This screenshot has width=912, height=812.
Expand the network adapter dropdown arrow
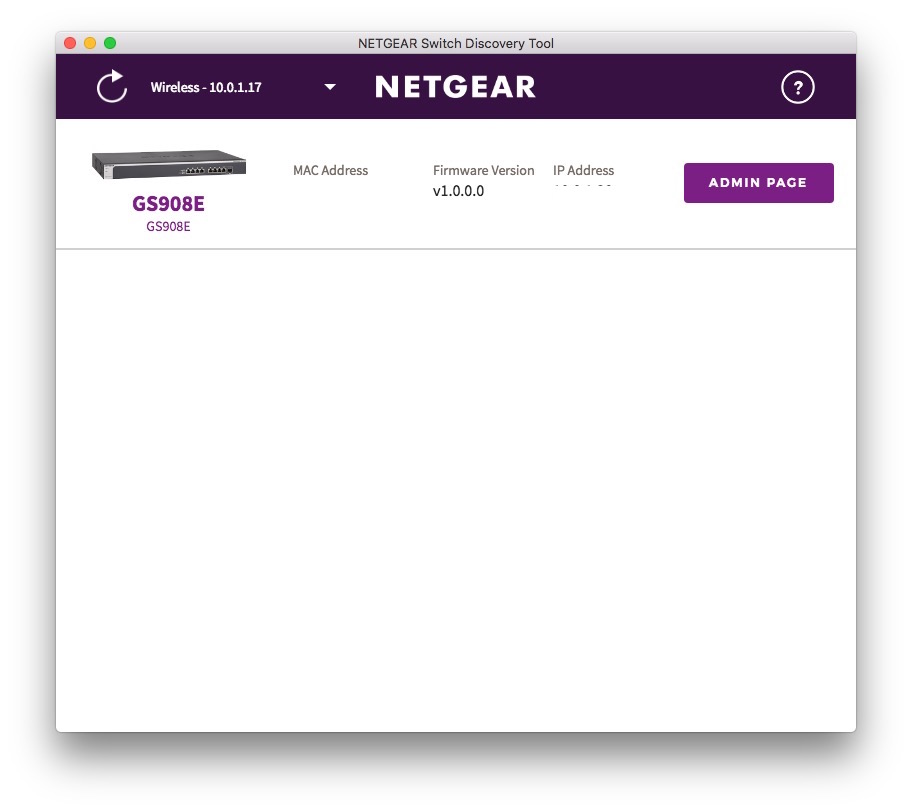pyautogui.click(x=330, y=87)
